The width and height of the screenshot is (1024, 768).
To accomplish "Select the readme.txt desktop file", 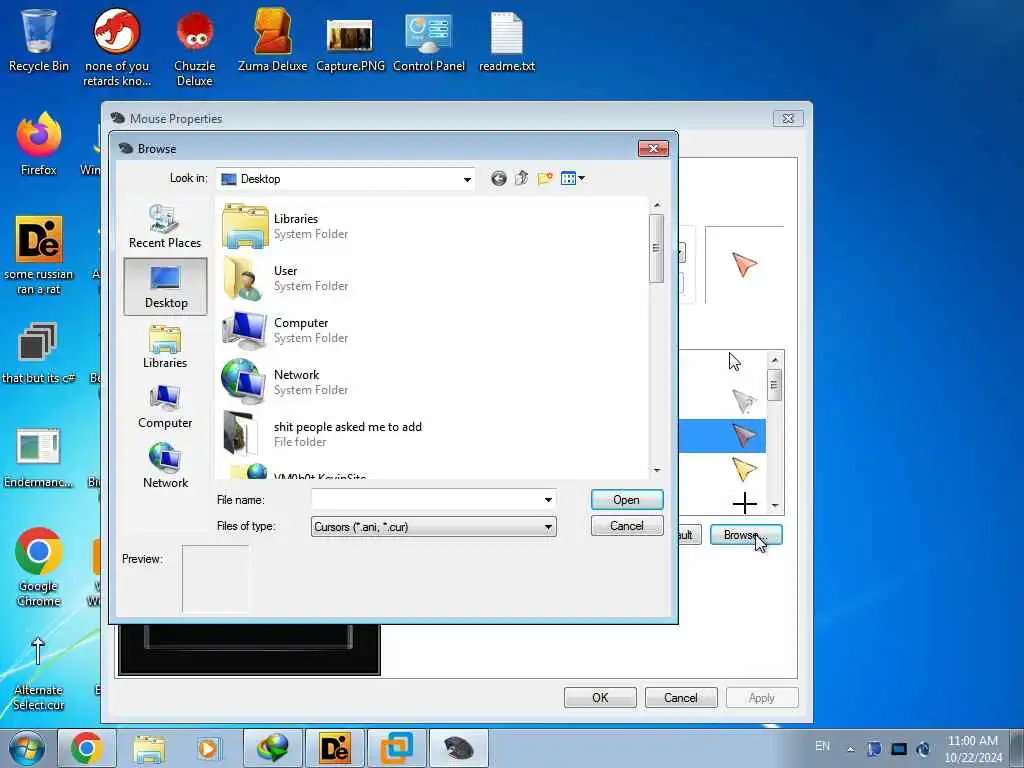I will coord(507,42).
